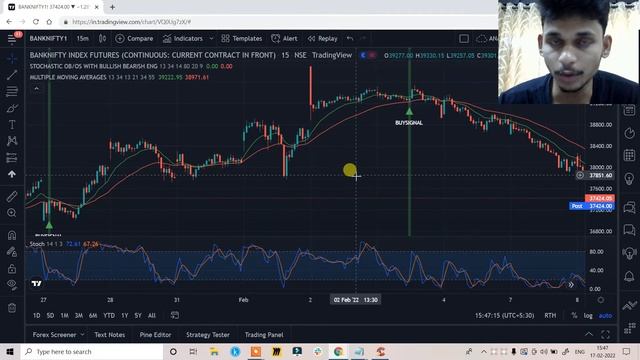Screen dimensions: 640x360
Task: Start bar Replay mode
Action: coord(322,38)
